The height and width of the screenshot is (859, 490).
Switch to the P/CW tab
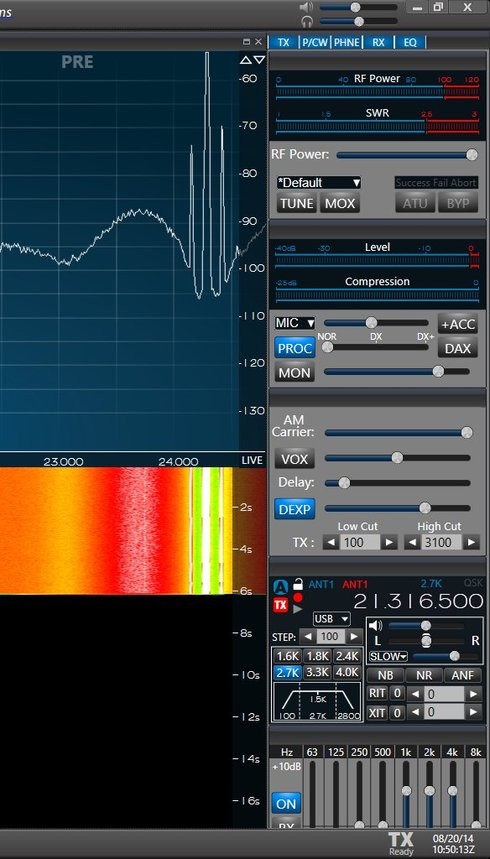point(315,42)
